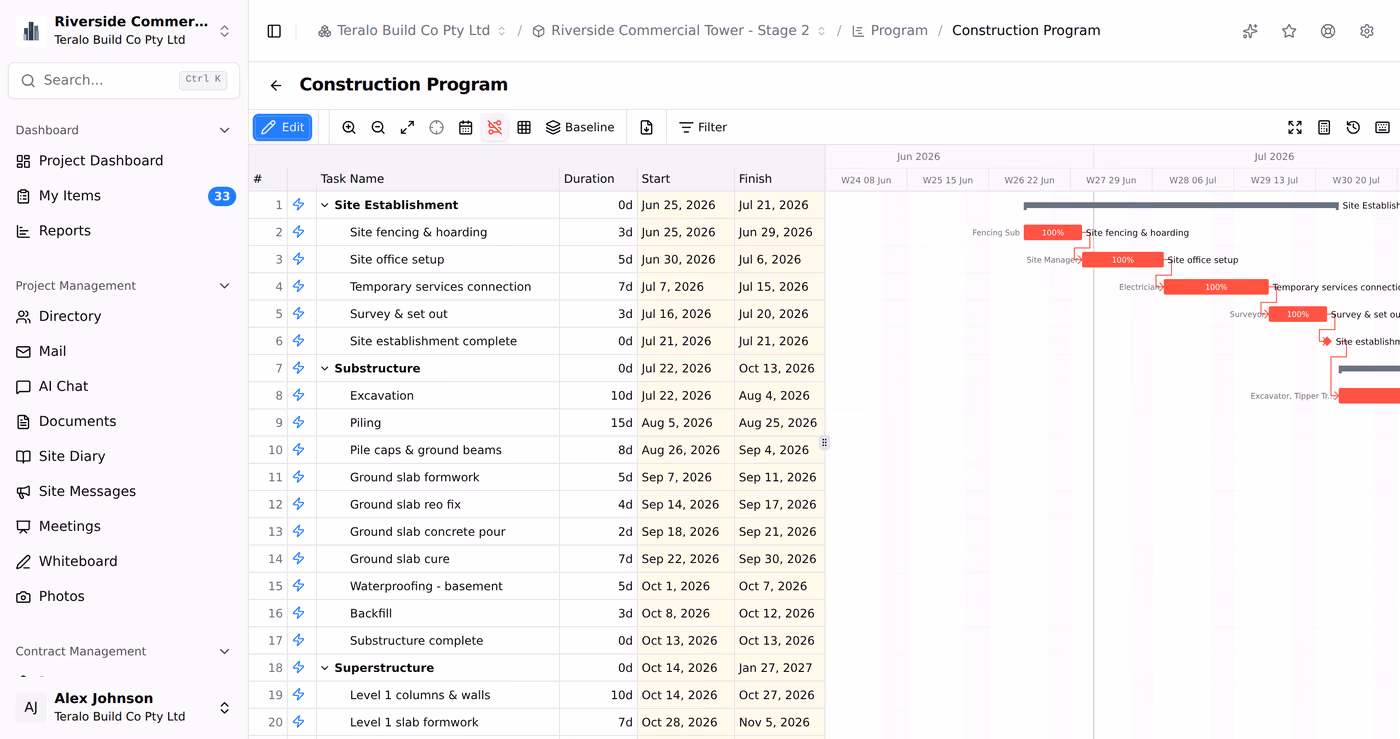Click the lightning icon on Piling row
Viewport: 1400px width, 739px height.
(298, 423)
